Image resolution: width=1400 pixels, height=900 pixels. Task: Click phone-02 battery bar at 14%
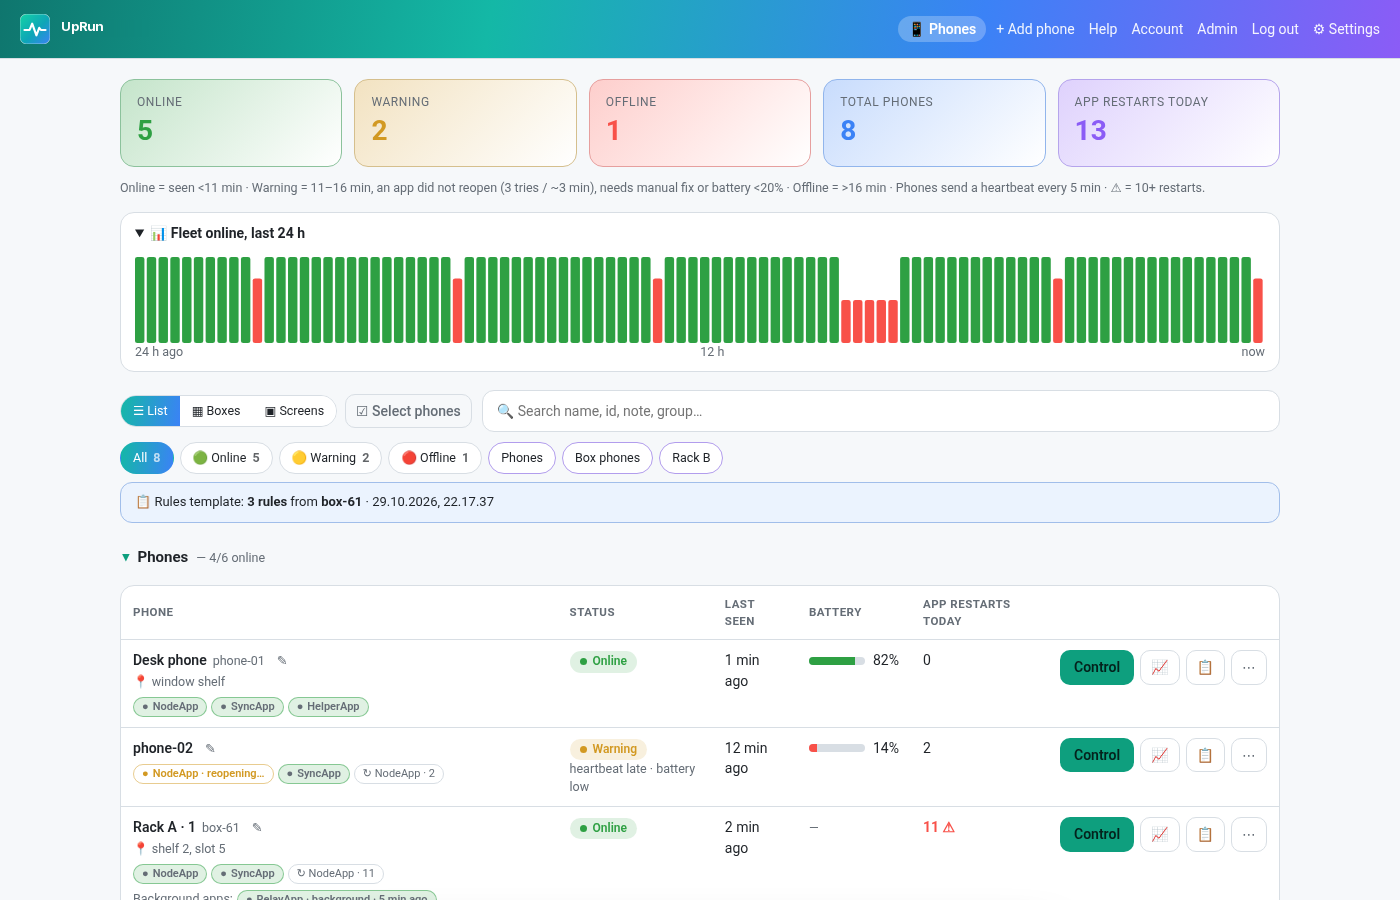point(837,748)
